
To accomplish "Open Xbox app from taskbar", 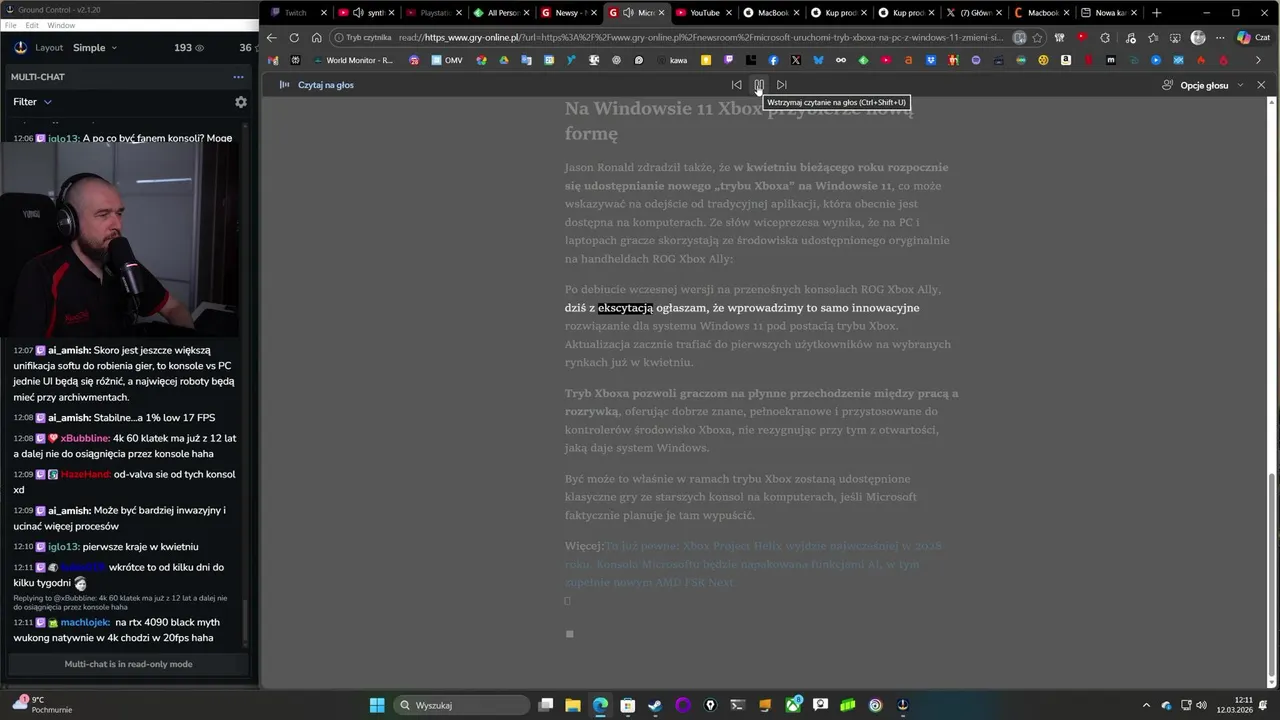I will pyautogui.click(x=793, y=705).
